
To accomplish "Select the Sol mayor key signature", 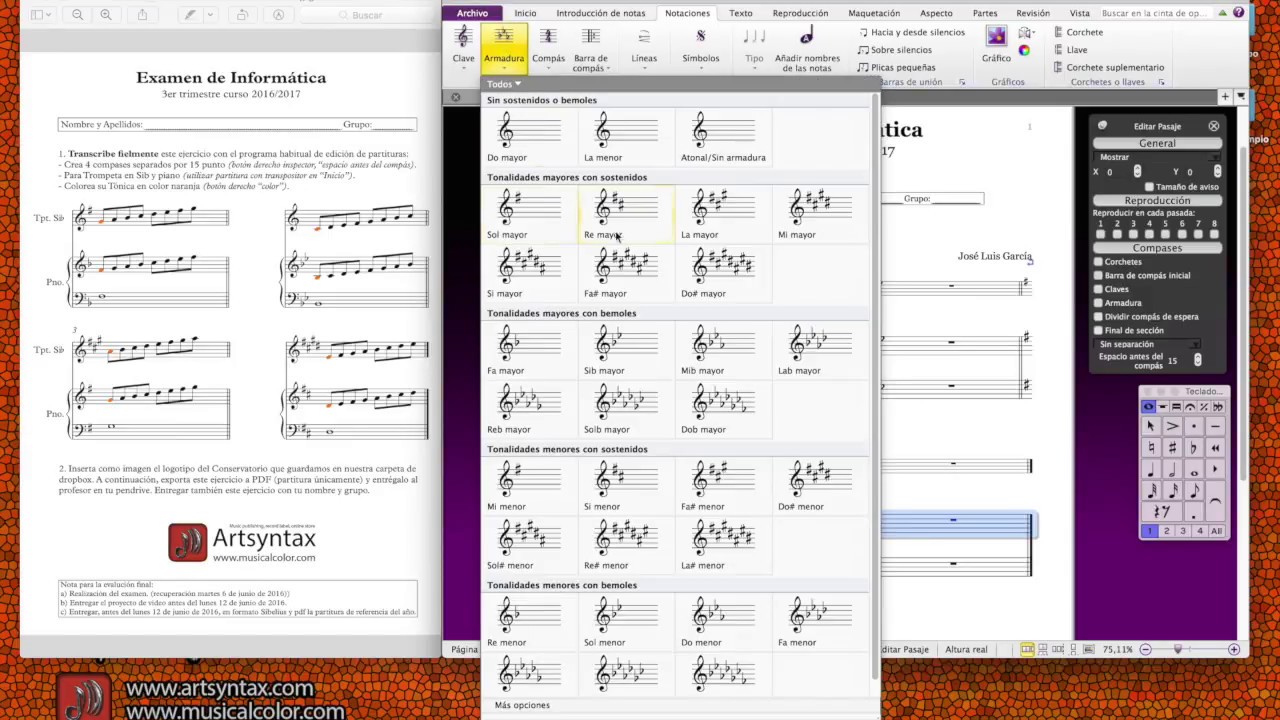I will [528, 214].
